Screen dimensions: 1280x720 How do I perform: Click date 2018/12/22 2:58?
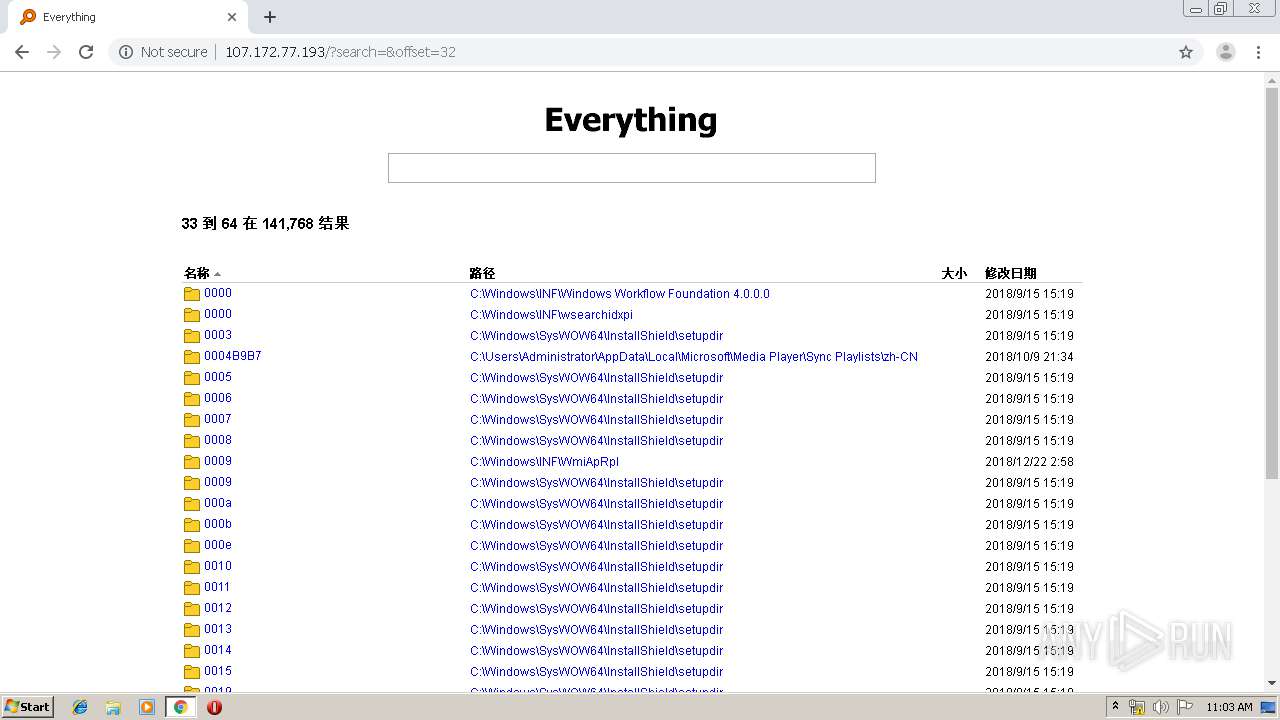[1029, 462]
